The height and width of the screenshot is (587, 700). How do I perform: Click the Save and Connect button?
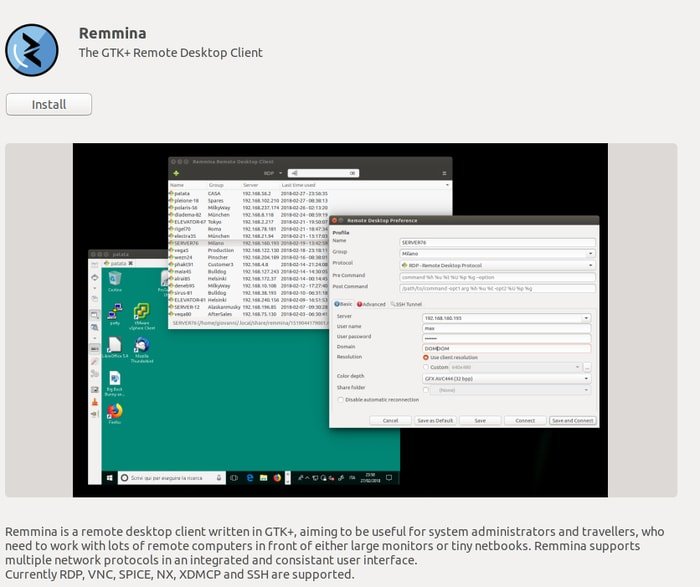tap(573, 420)
